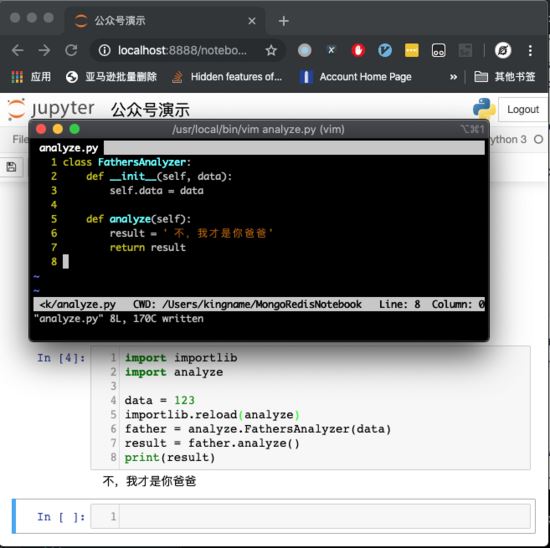Click the browser forward arrow

coord(44,51)
